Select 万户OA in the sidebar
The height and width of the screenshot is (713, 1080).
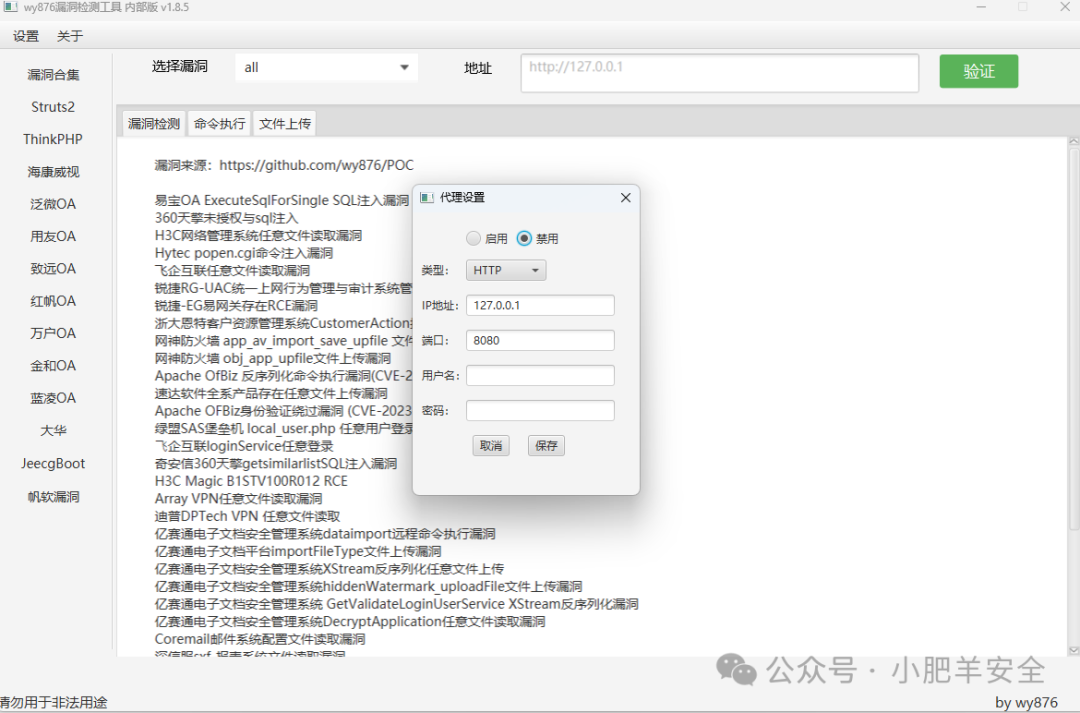pos(53,333)
